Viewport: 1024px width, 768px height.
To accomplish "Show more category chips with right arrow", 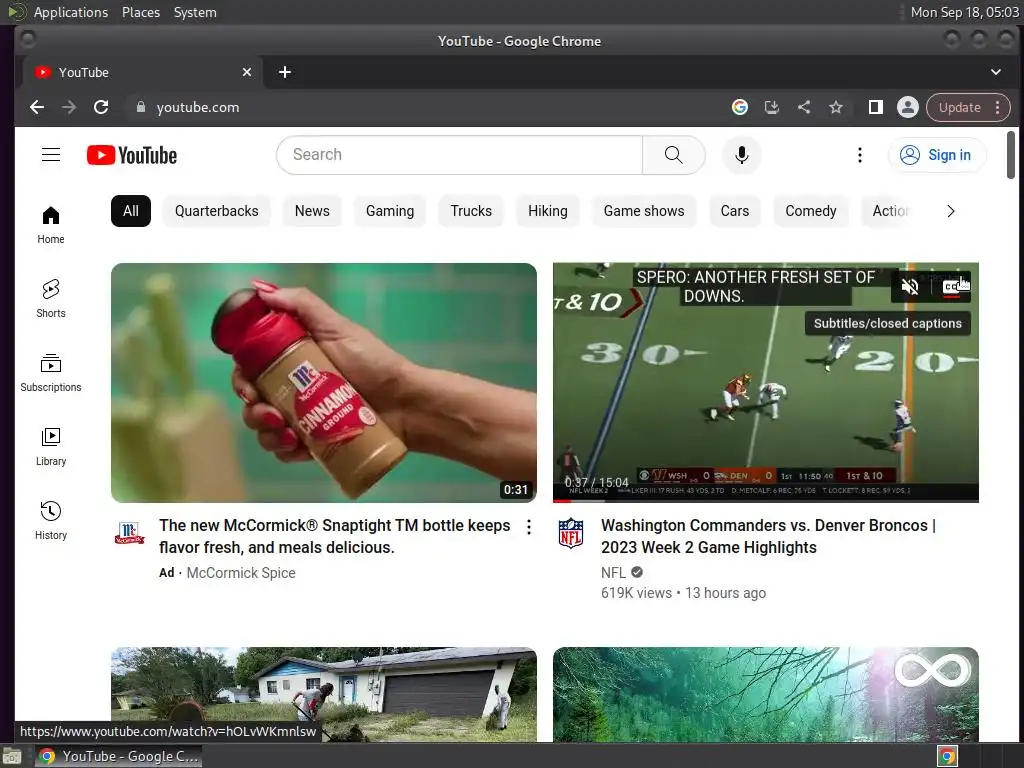I will click(x=951, y=211).
